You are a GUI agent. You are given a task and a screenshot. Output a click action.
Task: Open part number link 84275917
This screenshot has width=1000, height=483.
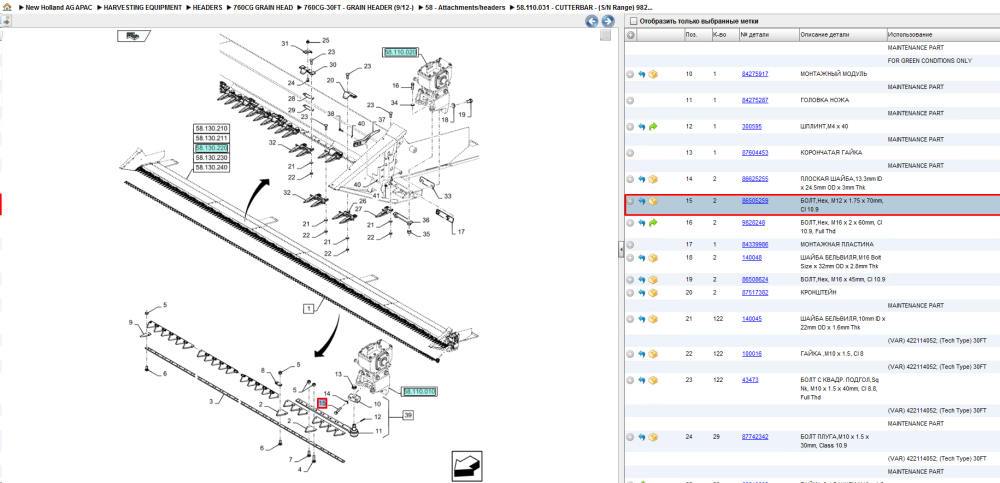(754, 74)
